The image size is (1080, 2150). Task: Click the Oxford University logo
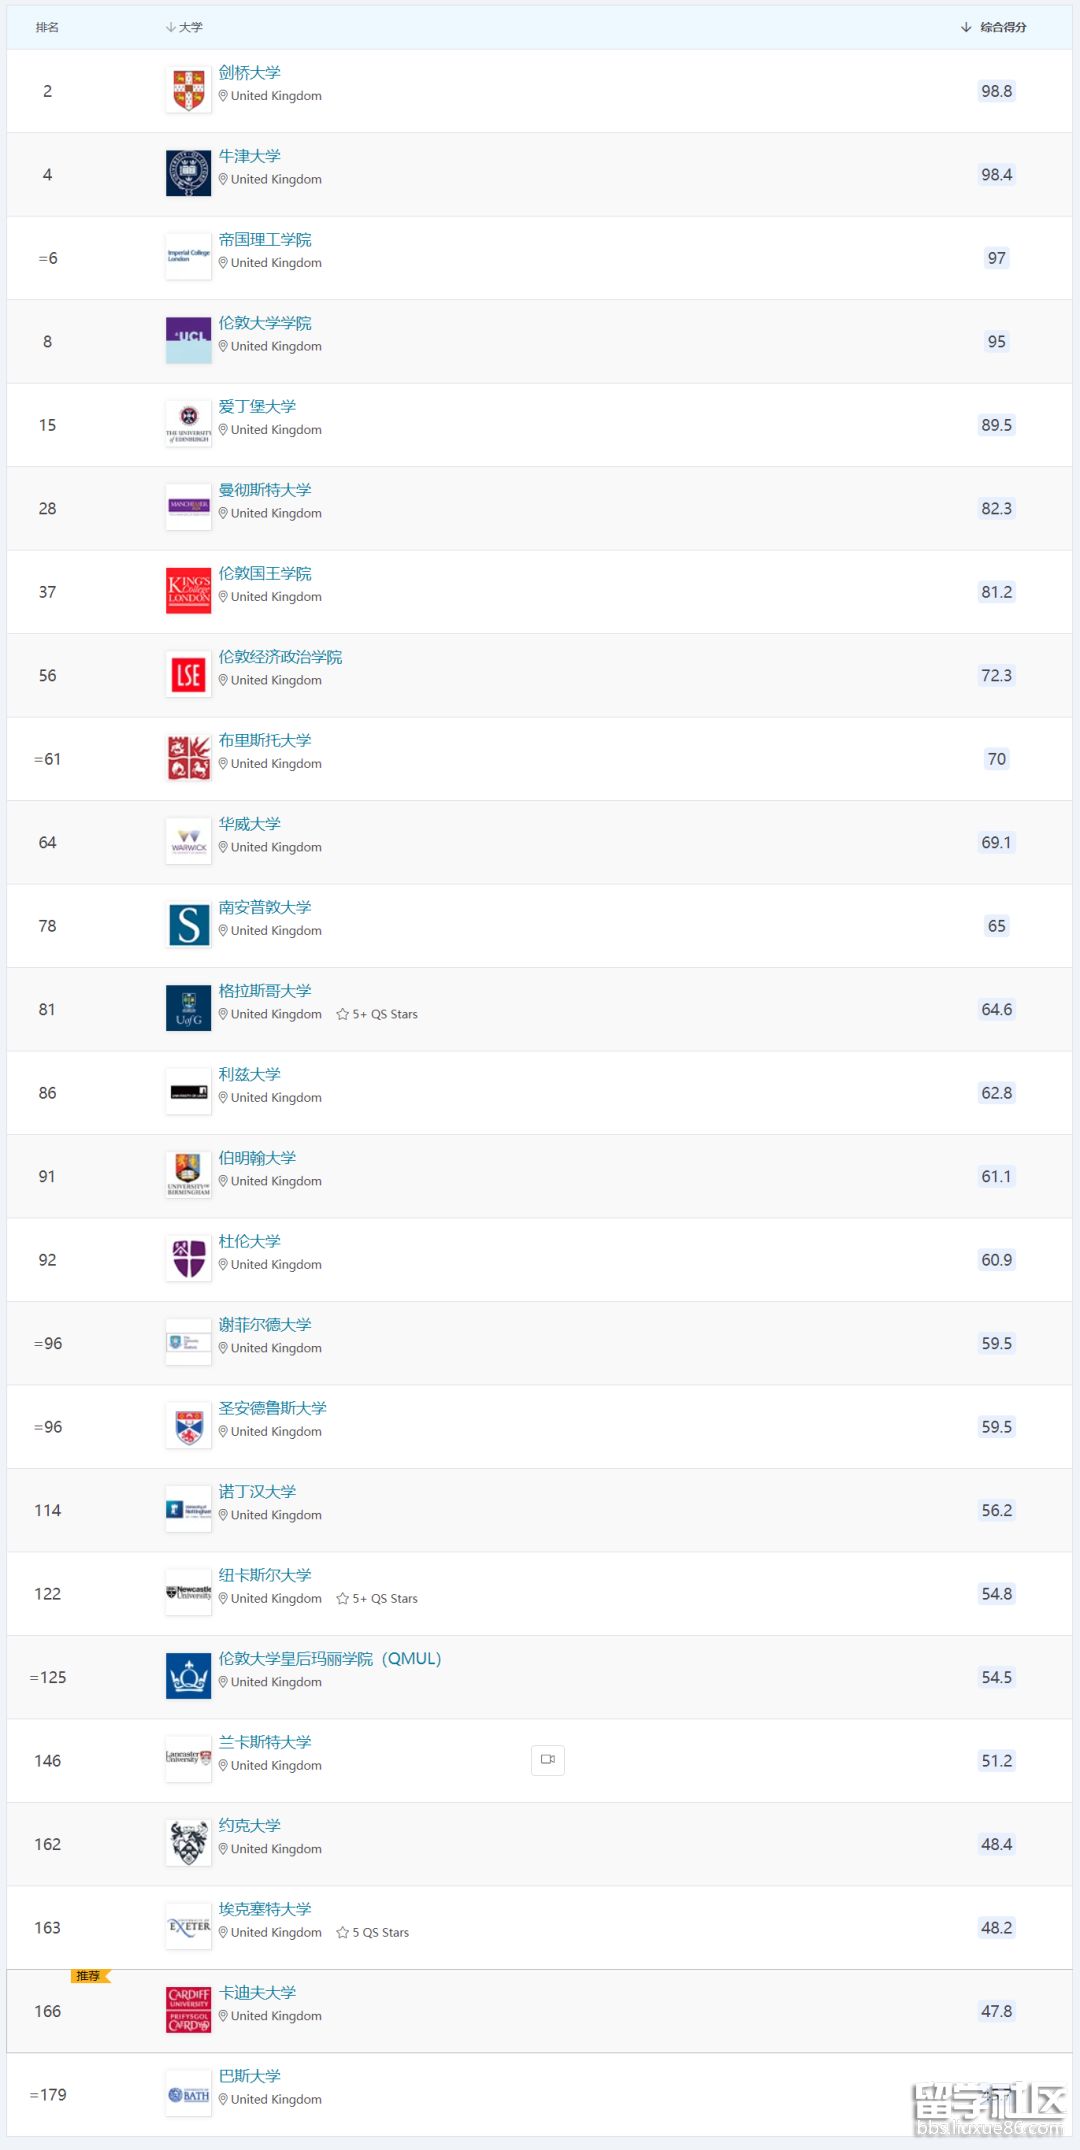coord(188,173)
